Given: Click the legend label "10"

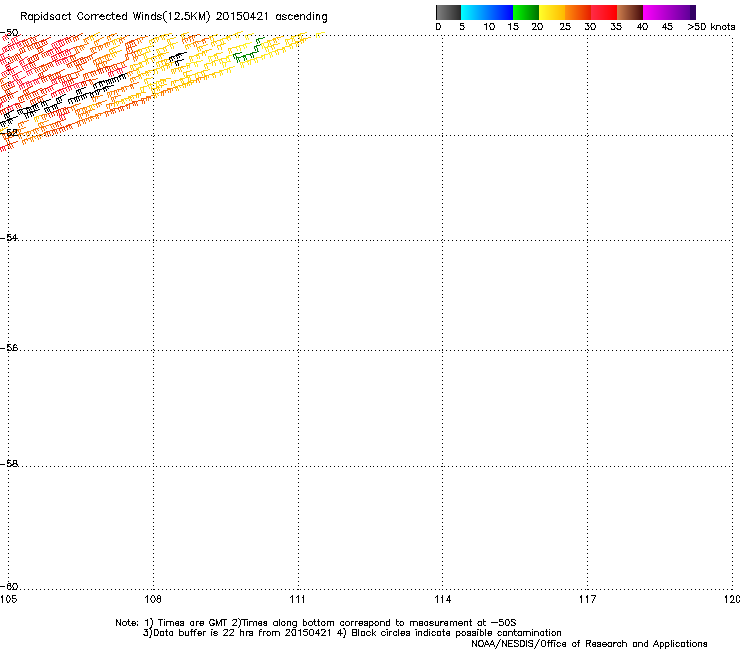Looking at the screenshot, I should (489, 27).
